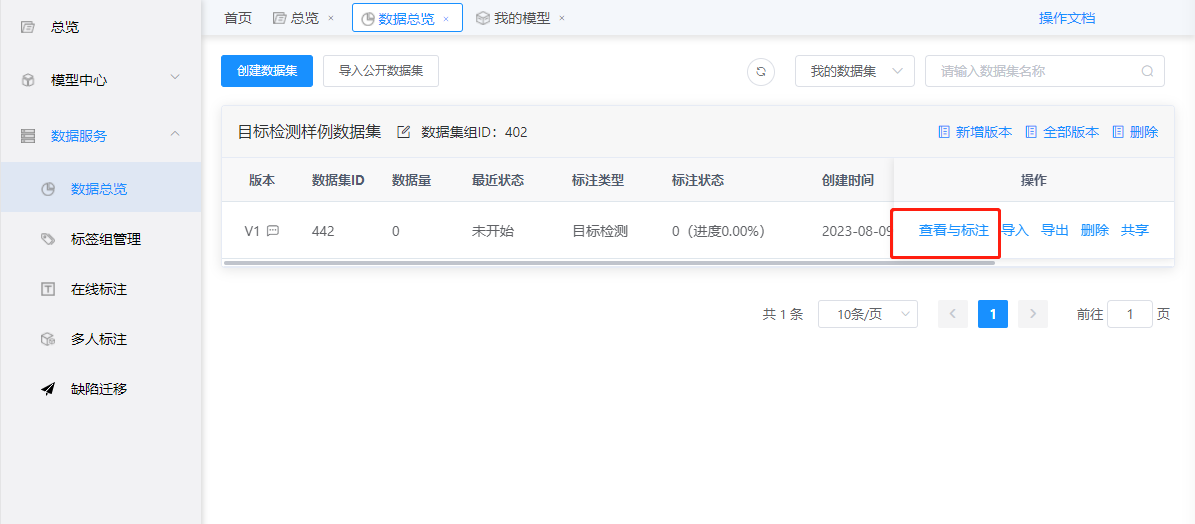Focus the dataset name search field

pyautogui.click(x=1045, y=71)
